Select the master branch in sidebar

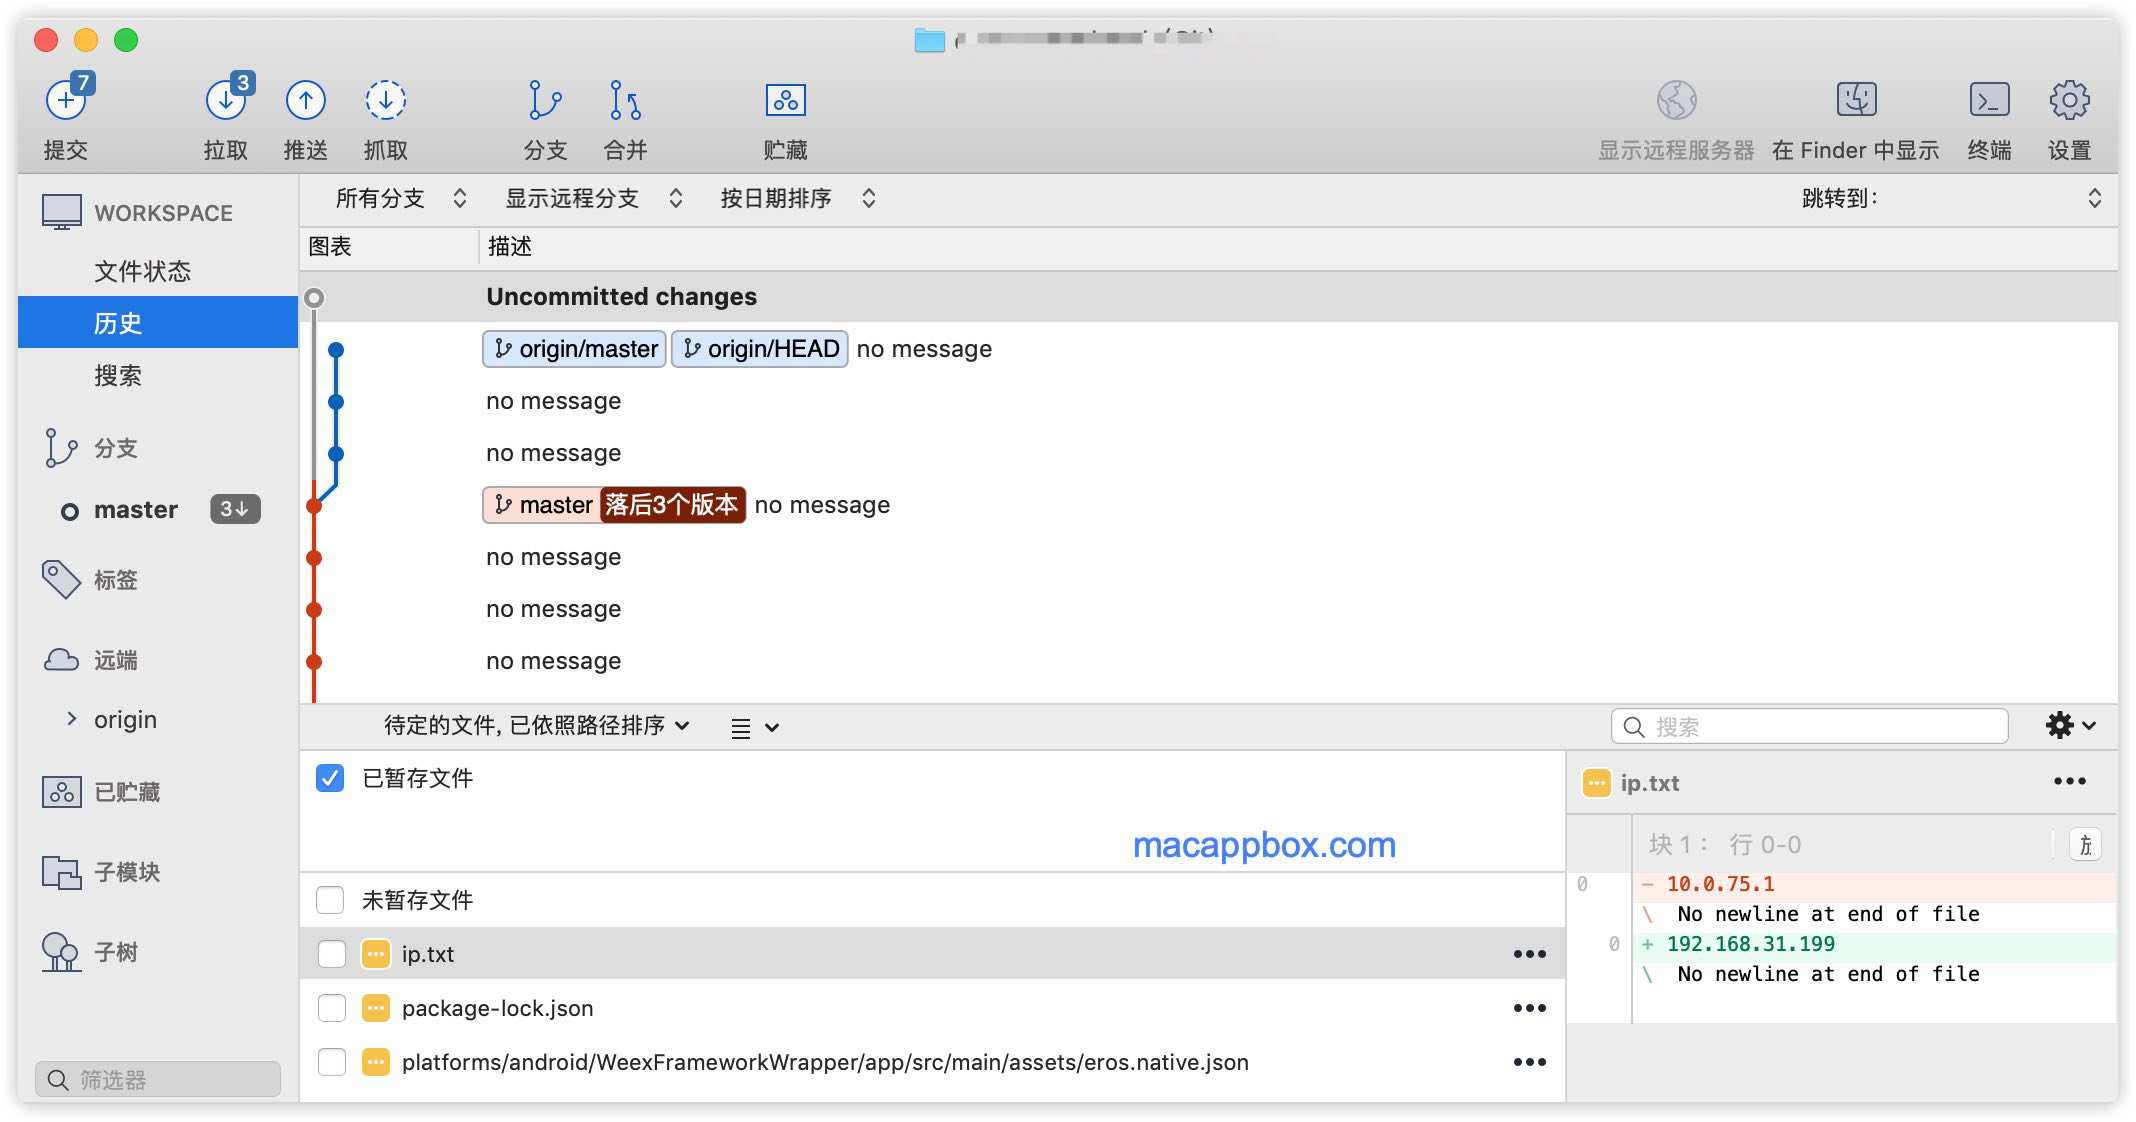coord(136,510)
